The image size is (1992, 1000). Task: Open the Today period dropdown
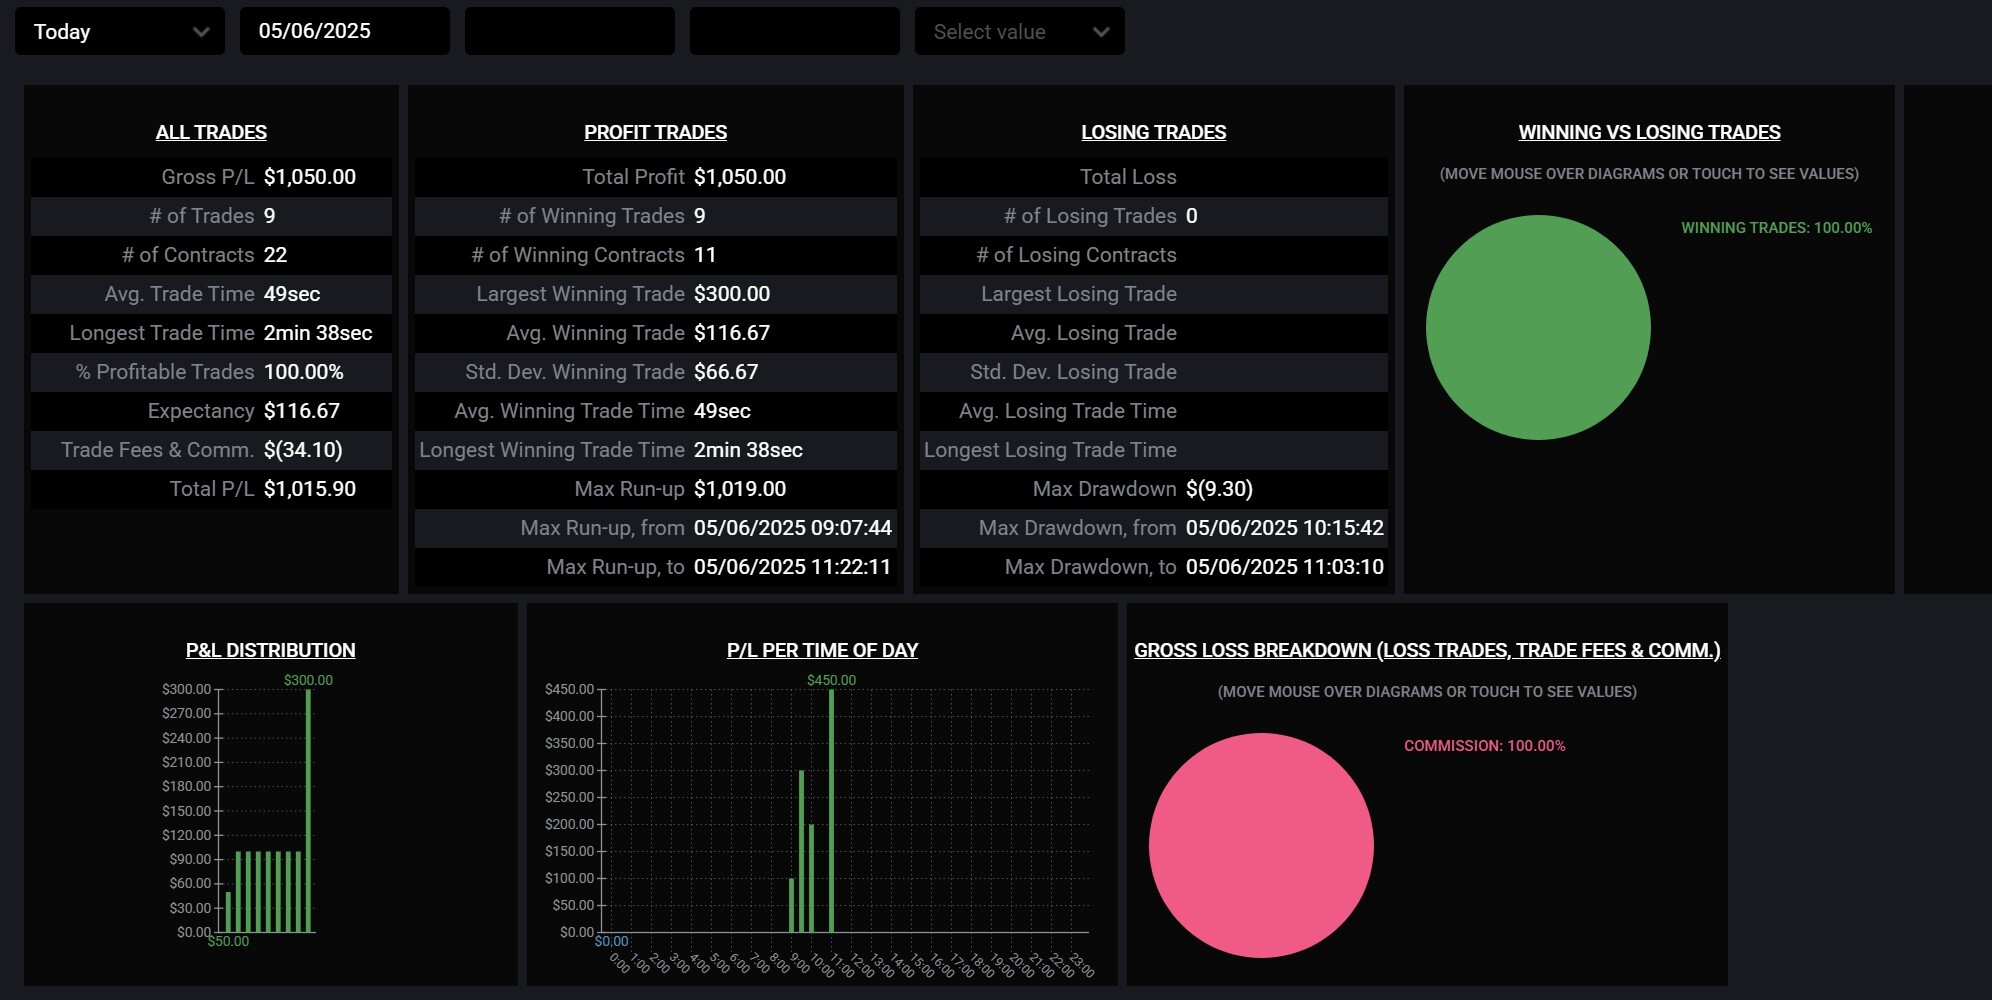(x=119, y=32)
